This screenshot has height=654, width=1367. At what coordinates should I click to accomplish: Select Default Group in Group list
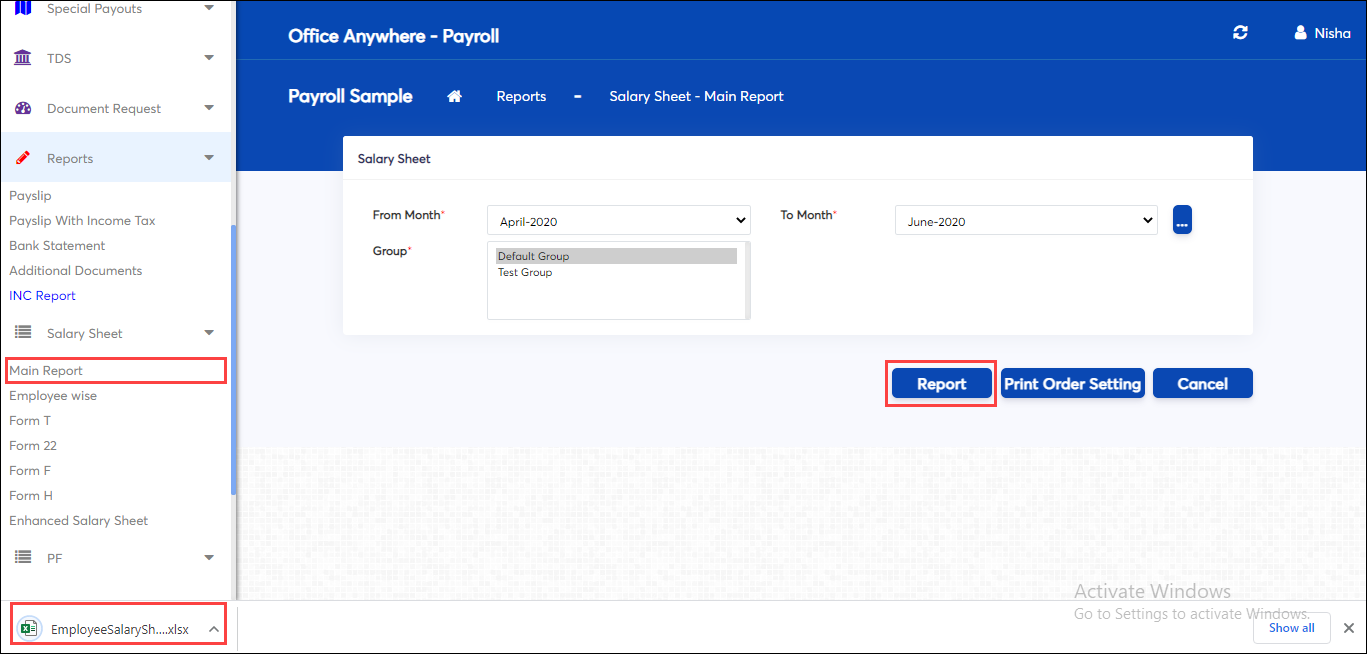tap(616, 256)
